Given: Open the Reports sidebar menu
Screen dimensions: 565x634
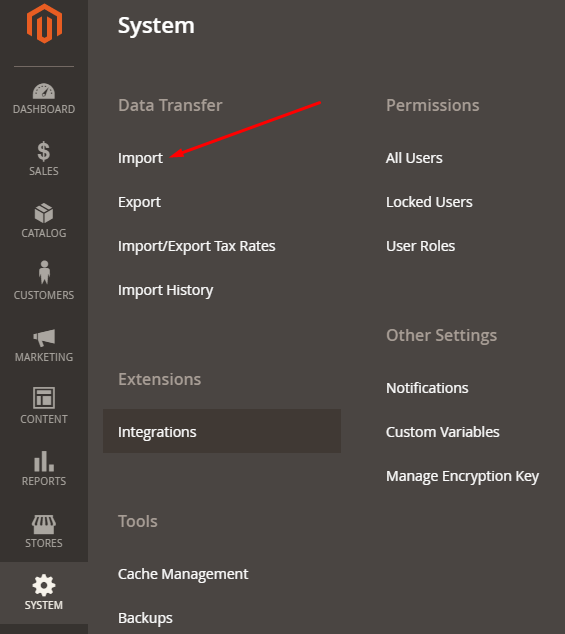Looking at the screenshot, I should pyautogui.click(x=44, y=469).
